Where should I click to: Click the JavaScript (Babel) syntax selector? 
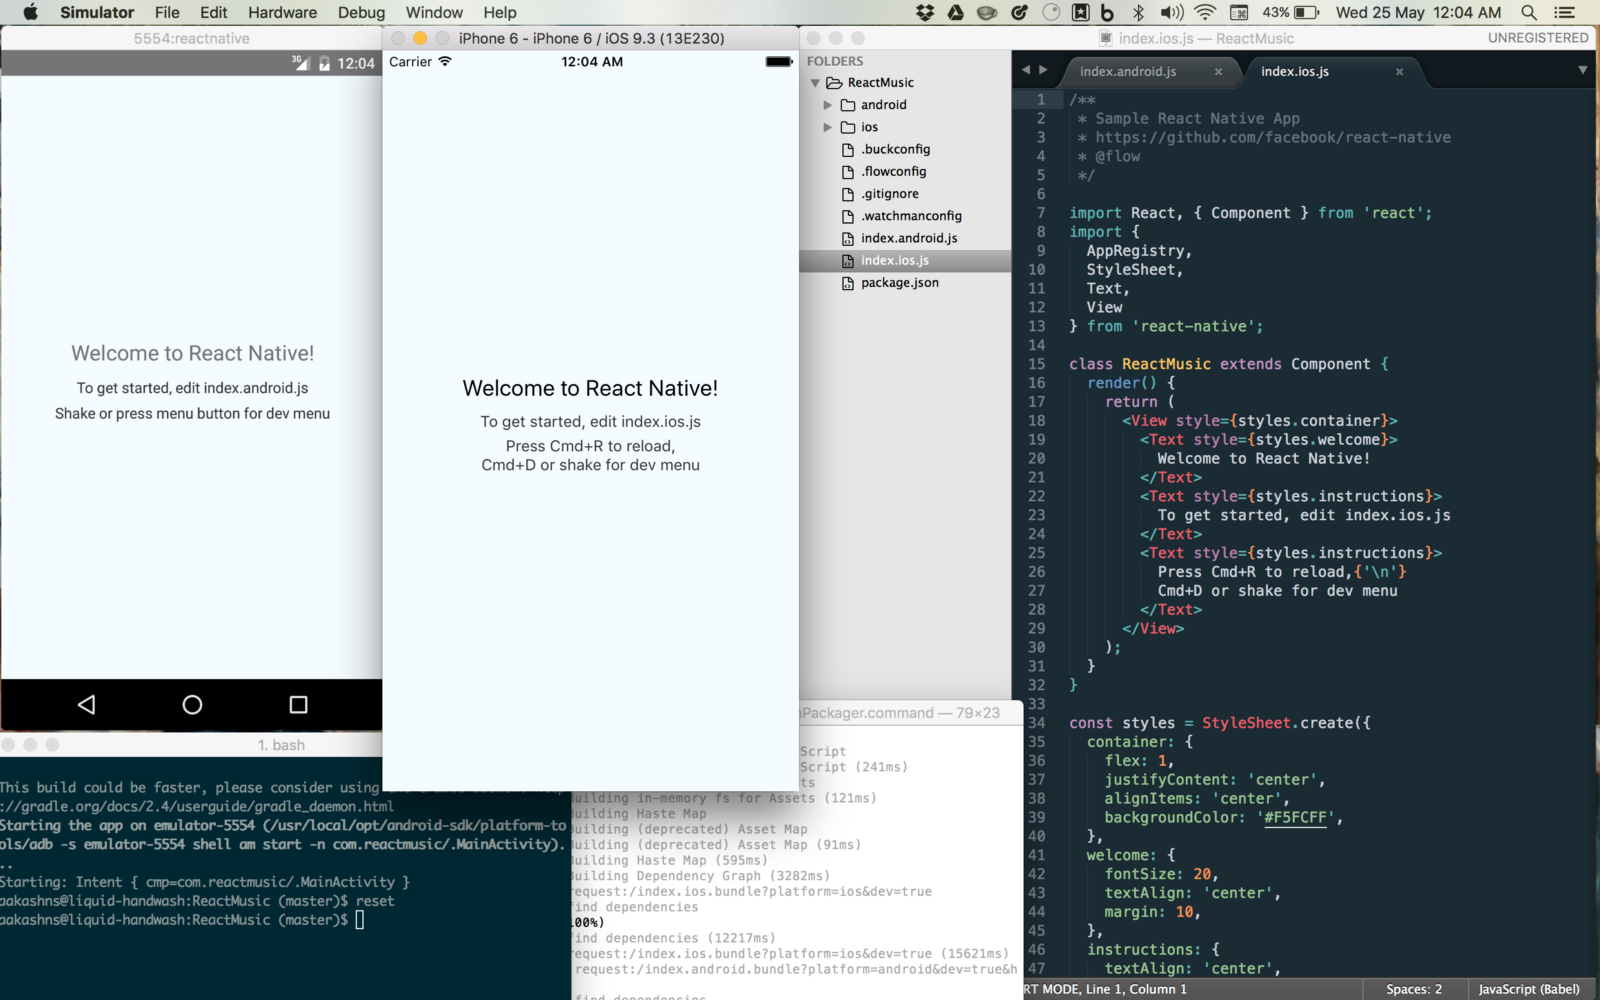tap(1528, 989)
